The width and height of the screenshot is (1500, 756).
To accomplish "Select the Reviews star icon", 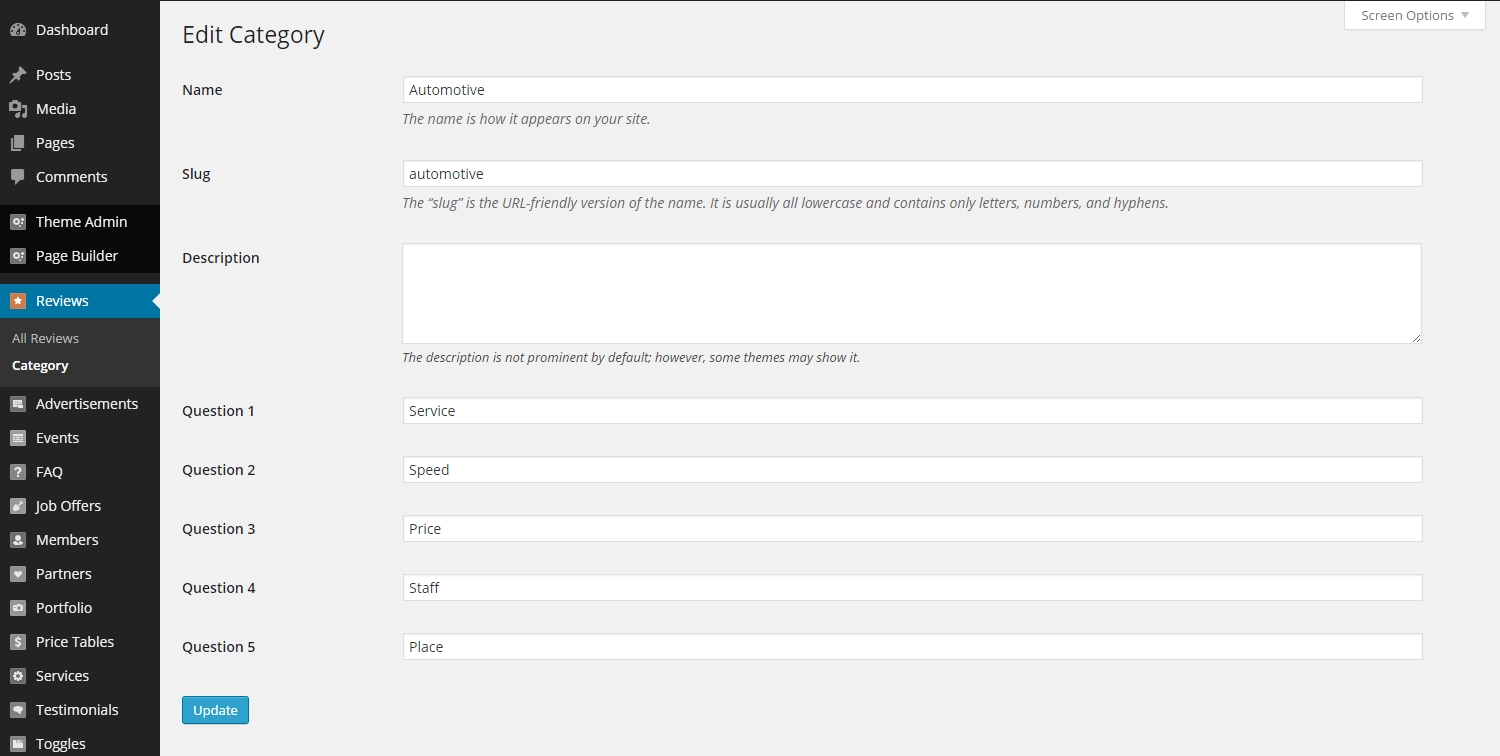I will click(18, 301).
